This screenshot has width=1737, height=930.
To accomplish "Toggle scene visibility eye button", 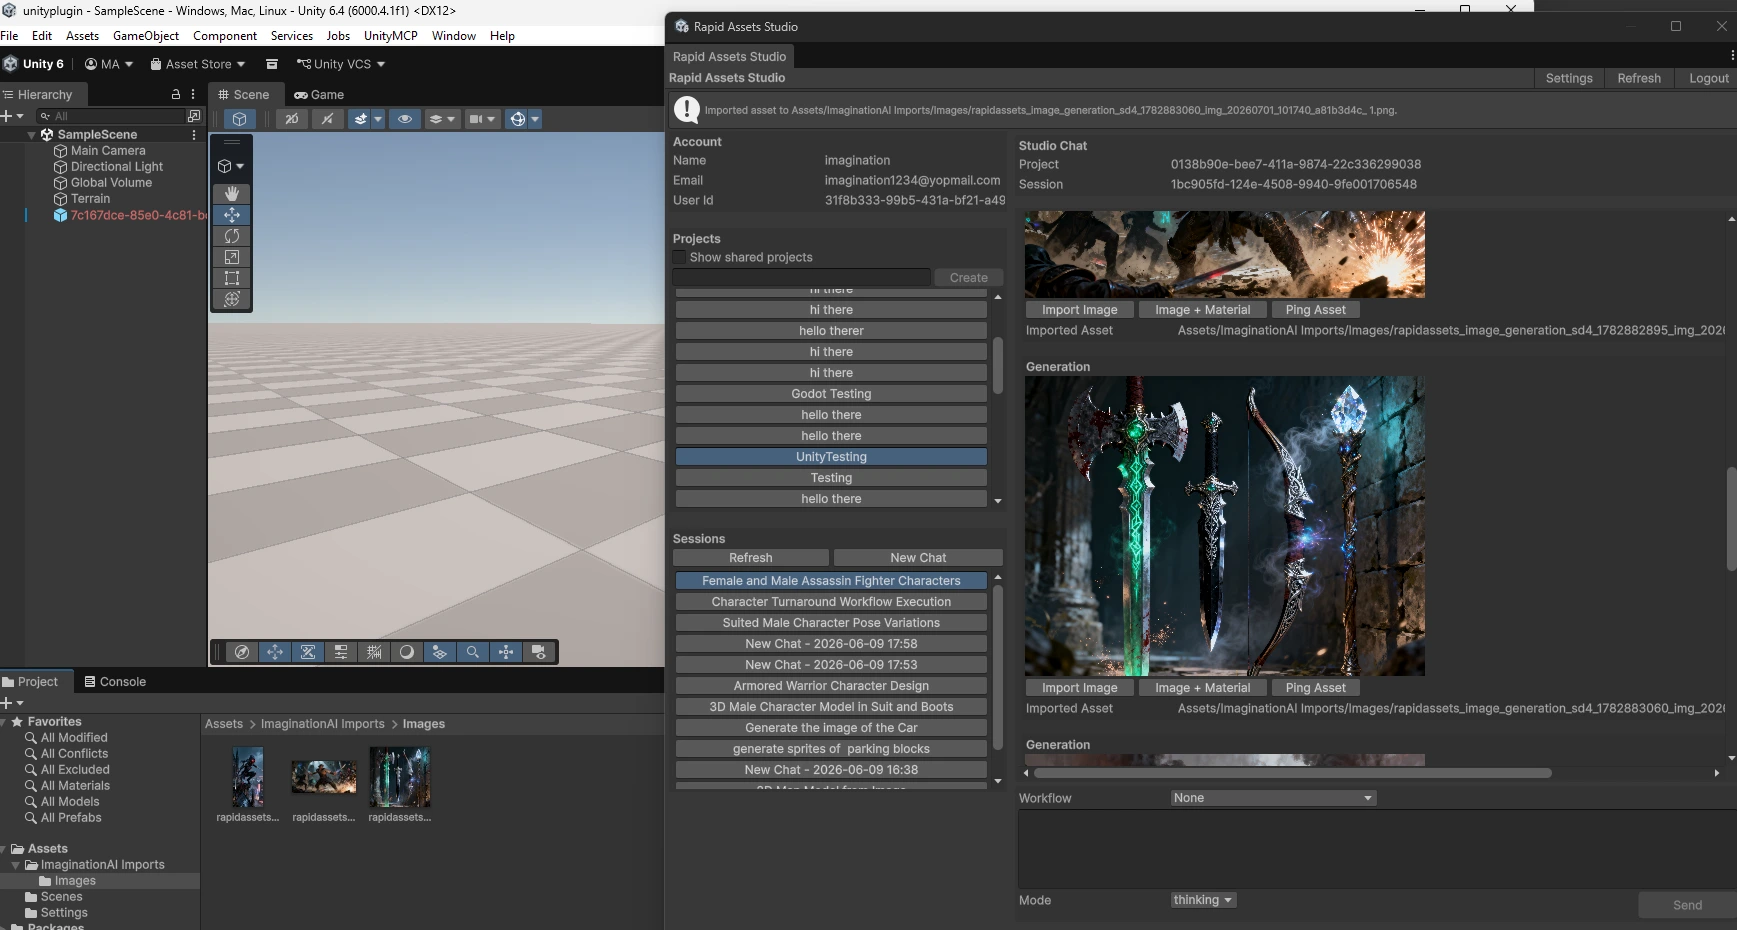I will tap(405, 119).
